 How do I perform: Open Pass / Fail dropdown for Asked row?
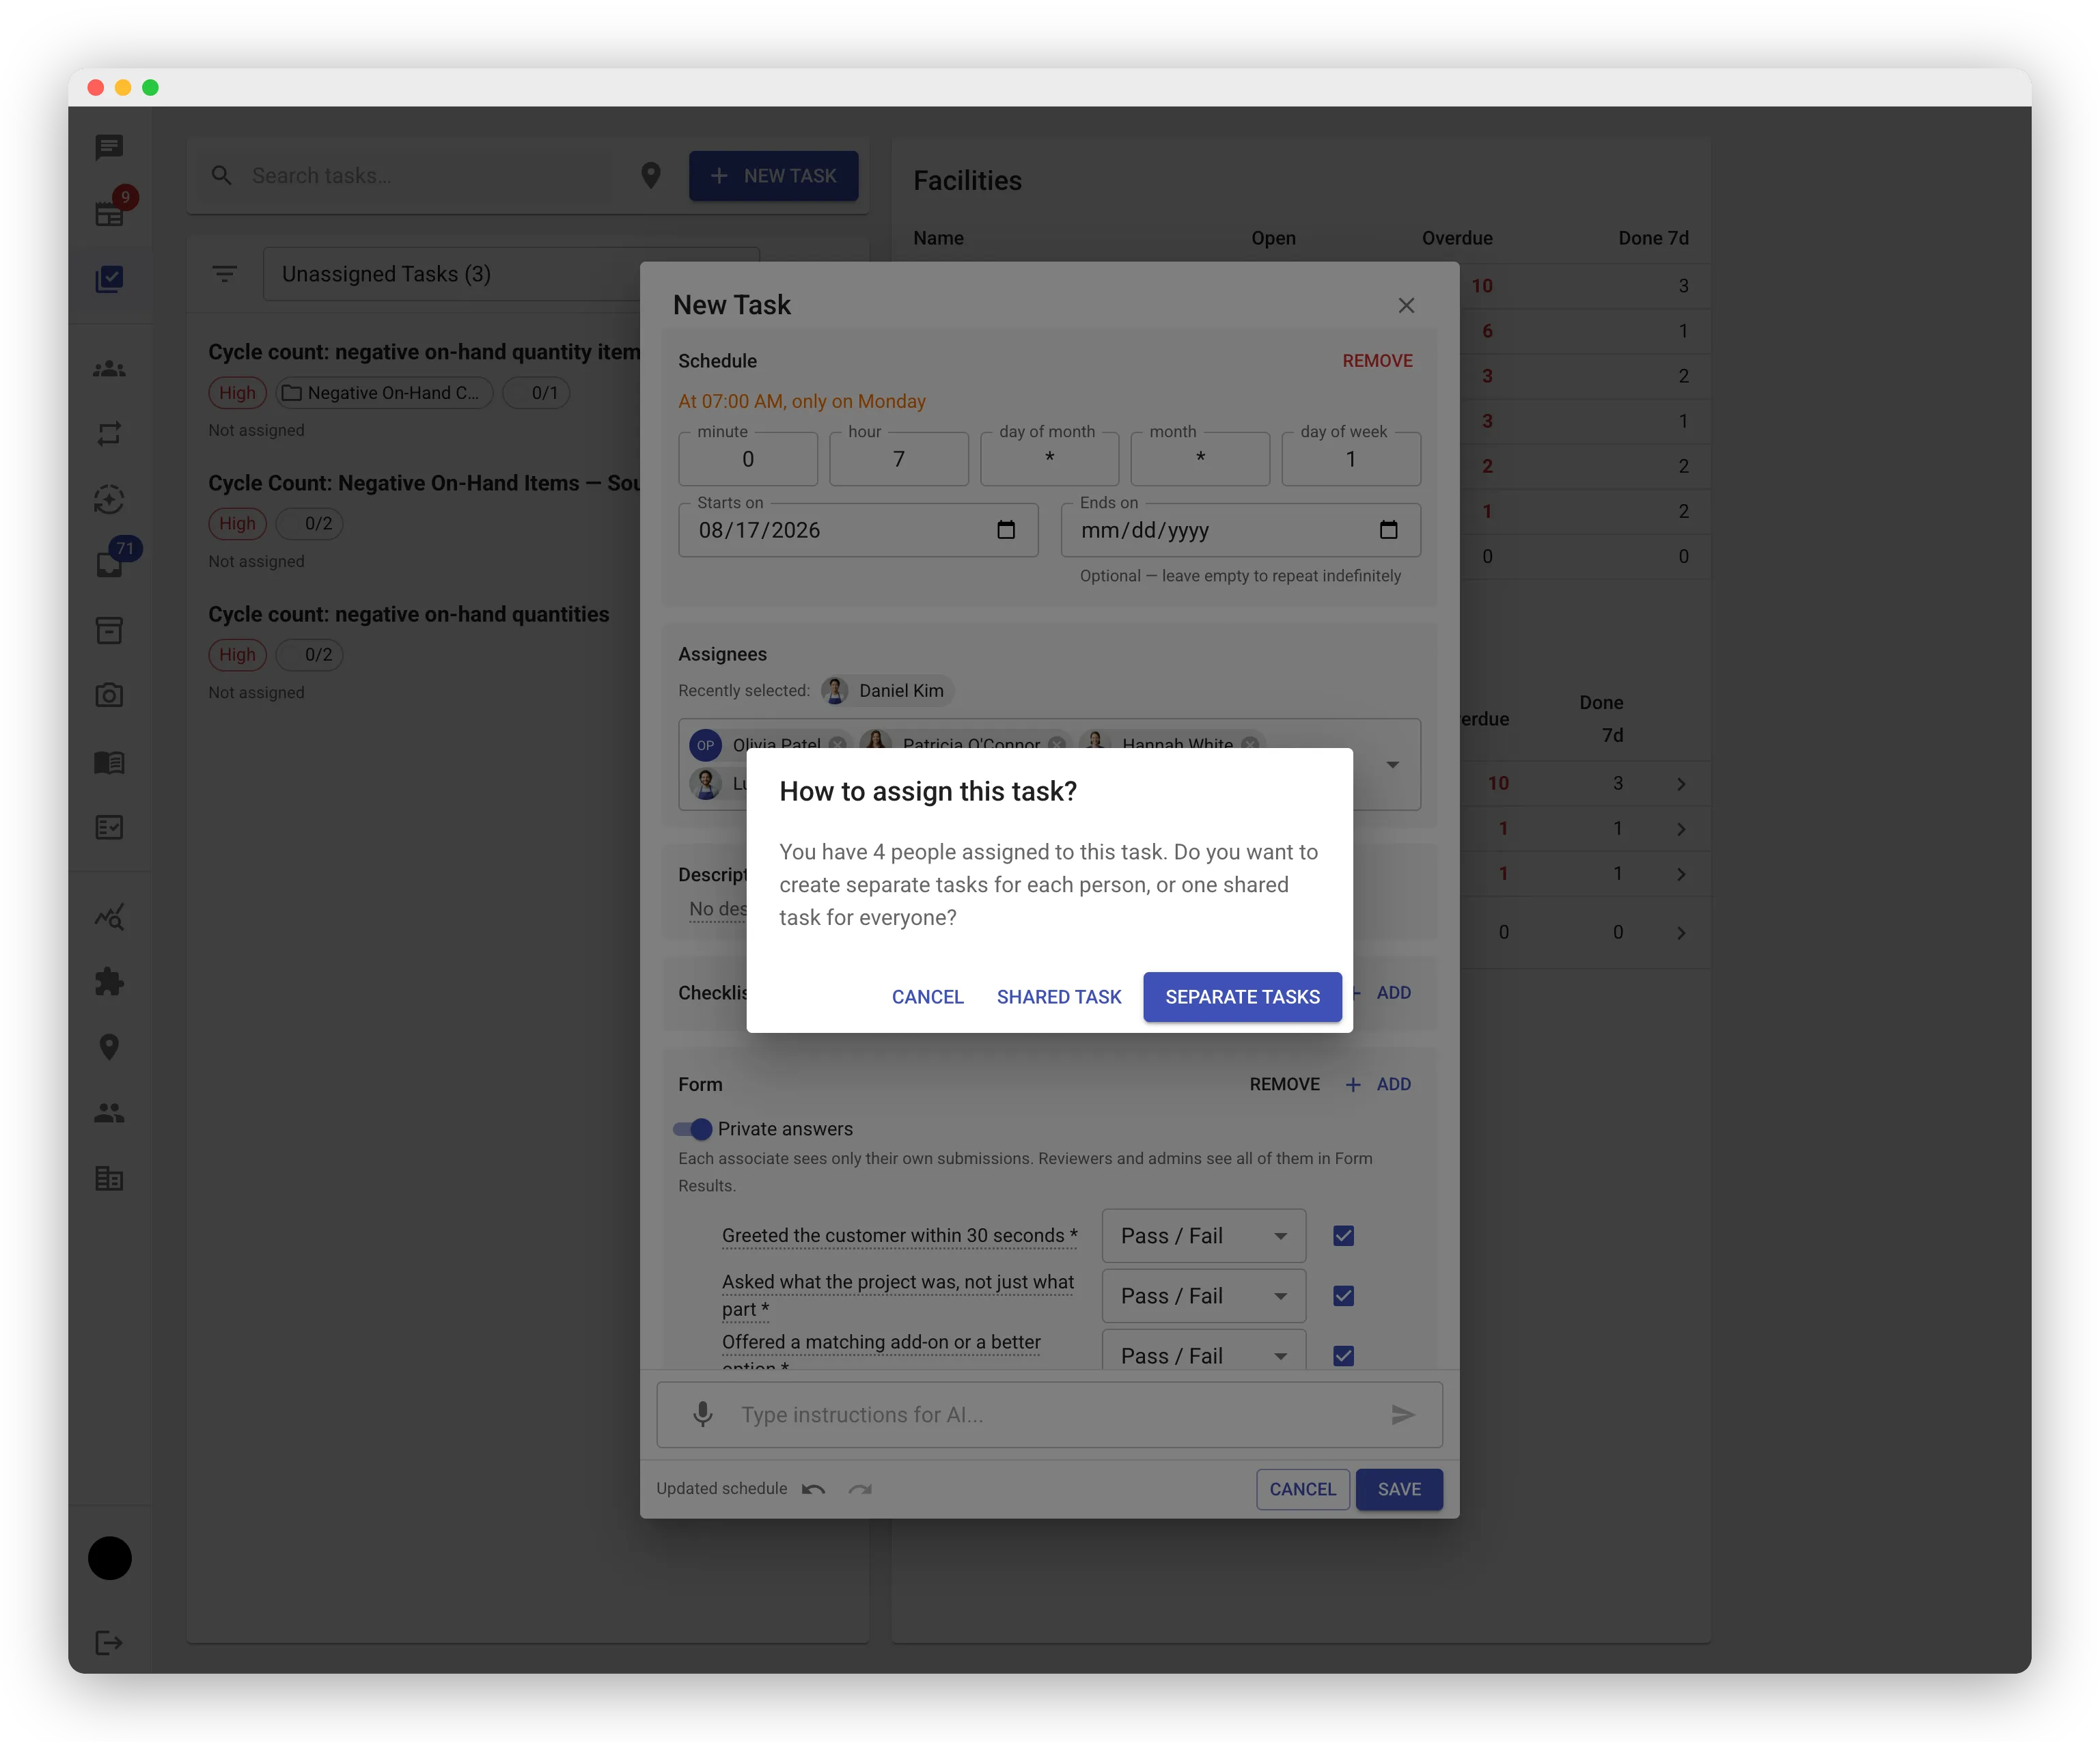click(1204, 1296)
